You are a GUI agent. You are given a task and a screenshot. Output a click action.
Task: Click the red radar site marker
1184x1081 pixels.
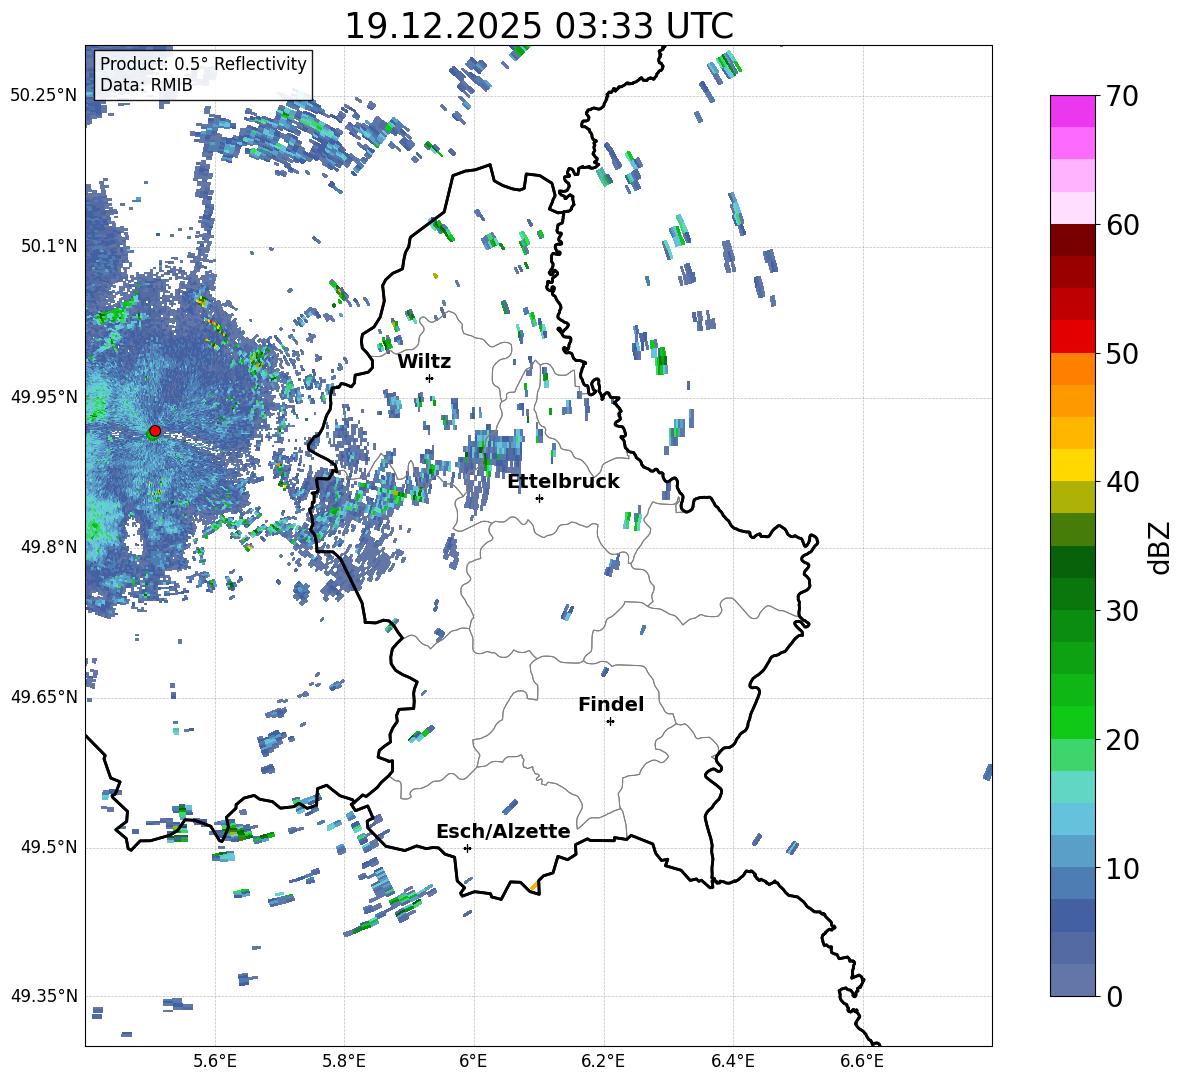point(155,431)
